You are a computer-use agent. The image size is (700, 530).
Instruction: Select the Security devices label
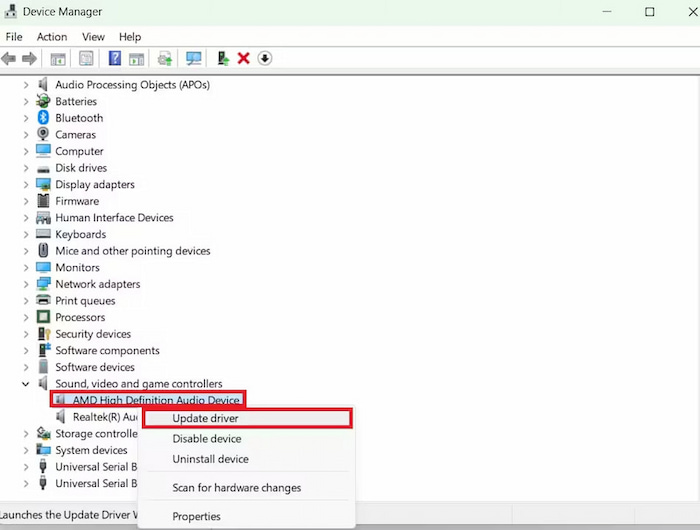[x=93, y=334]
